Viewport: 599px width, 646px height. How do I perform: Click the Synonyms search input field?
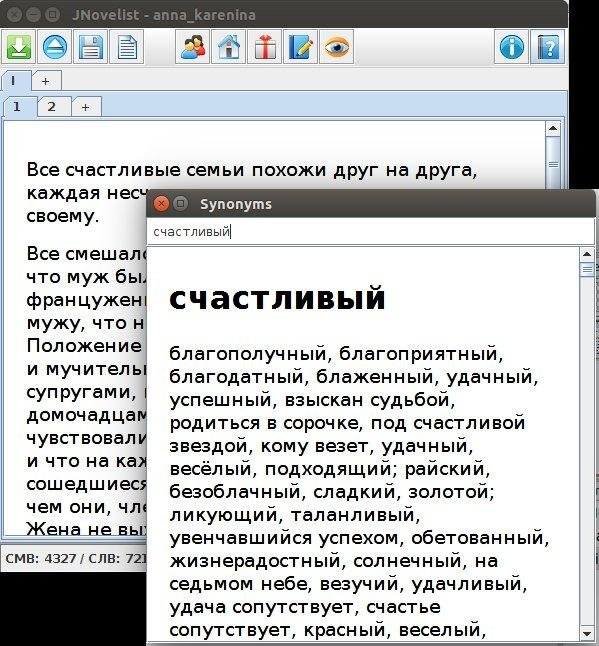[371, 232]
